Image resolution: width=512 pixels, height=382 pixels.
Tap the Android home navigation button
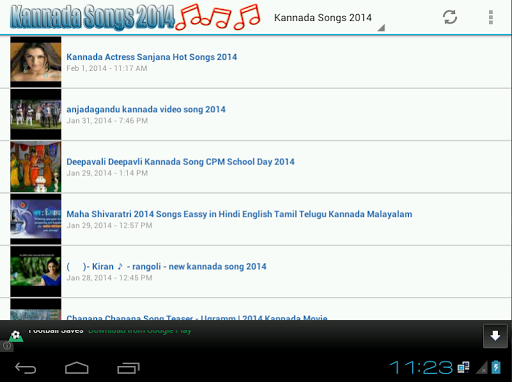pyautogui.click(x=77, y=368)
